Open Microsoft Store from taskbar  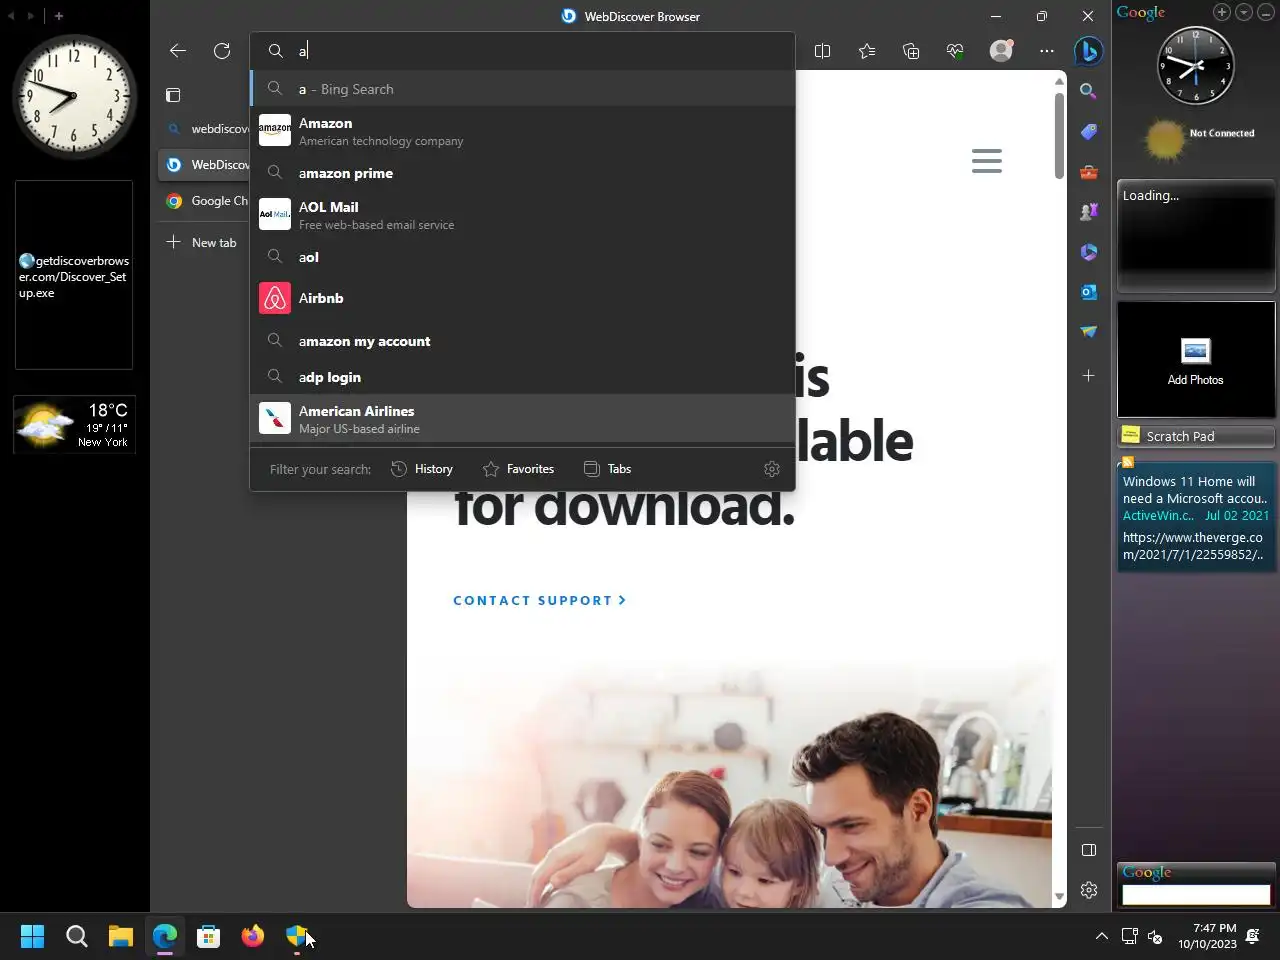209,936
